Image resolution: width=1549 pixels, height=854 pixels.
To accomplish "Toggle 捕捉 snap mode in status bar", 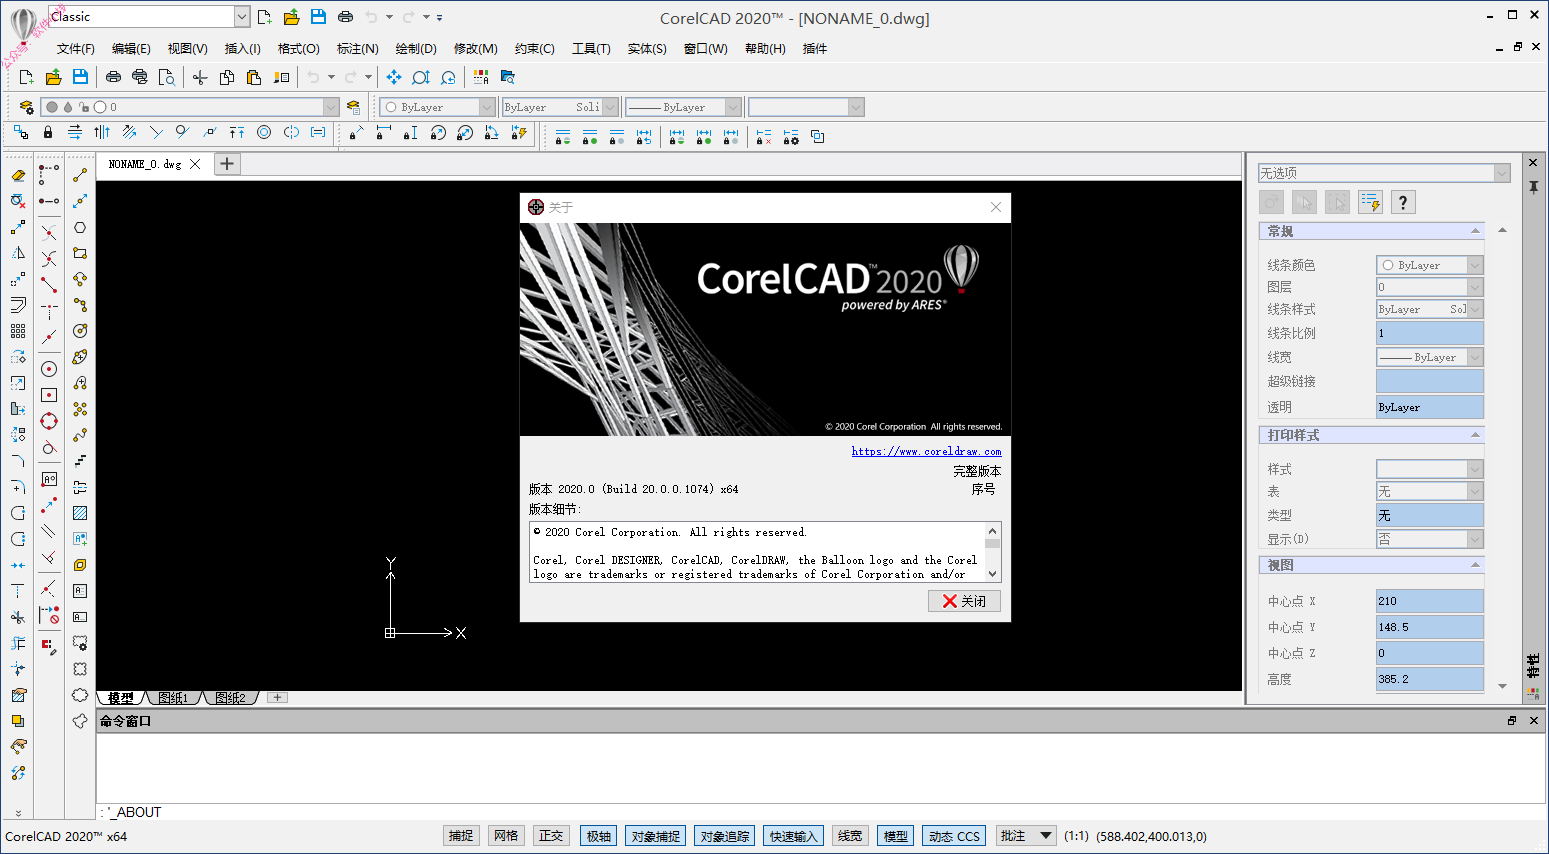I will pos(461,836).
